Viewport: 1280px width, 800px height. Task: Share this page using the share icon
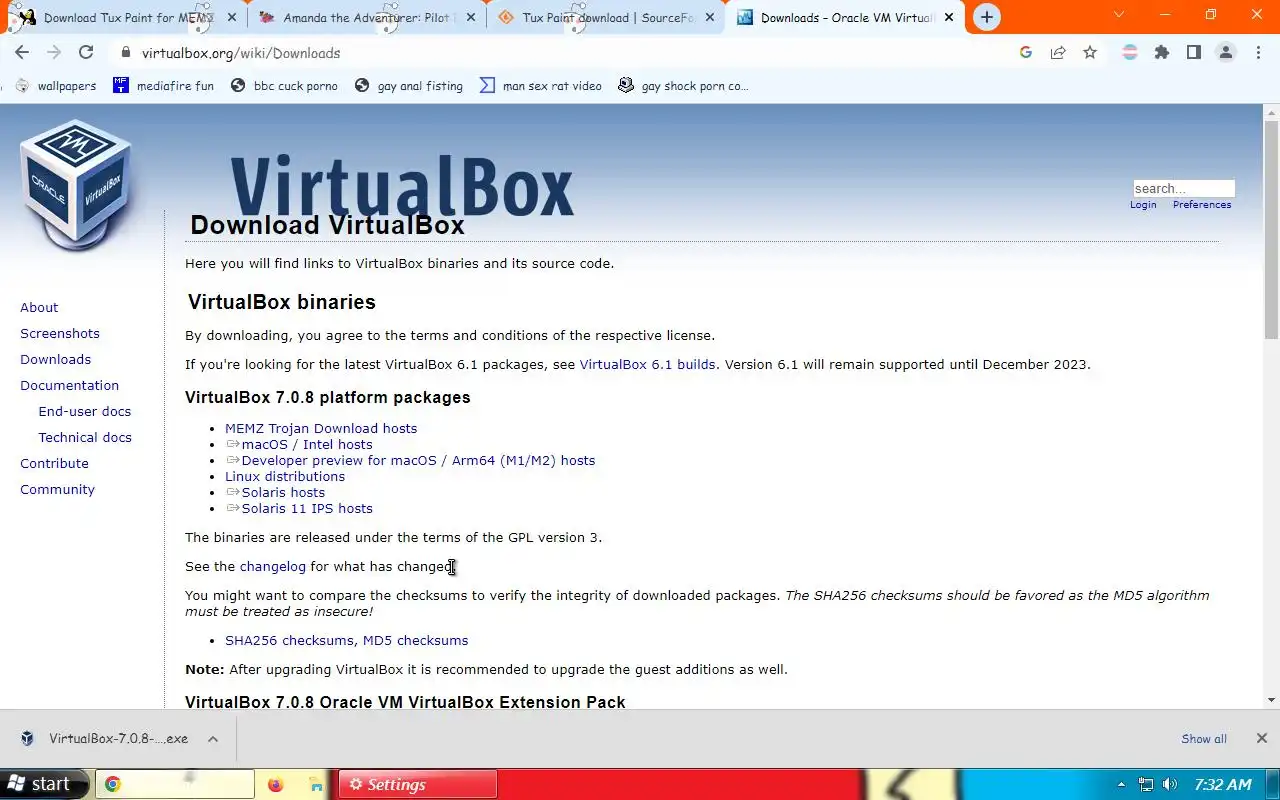tap(1058, 53)
